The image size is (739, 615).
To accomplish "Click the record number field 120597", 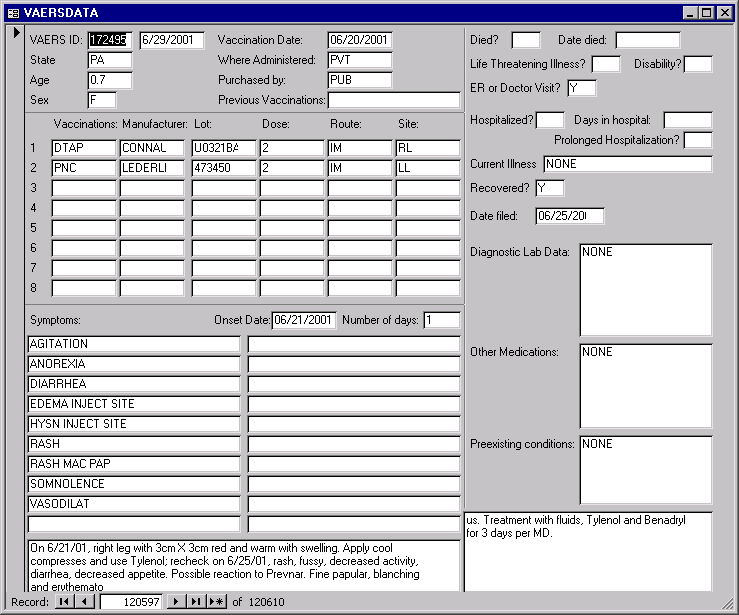I will [x=131, y=602].
